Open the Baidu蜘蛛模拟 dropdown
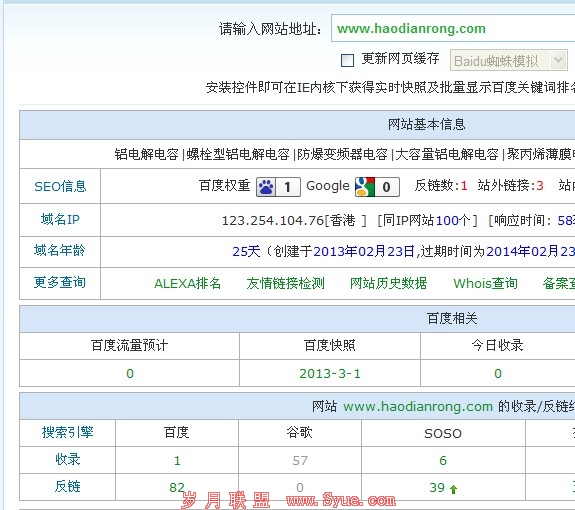The width and height of the screenshot is (575, 510). click(x=509, y=60)
